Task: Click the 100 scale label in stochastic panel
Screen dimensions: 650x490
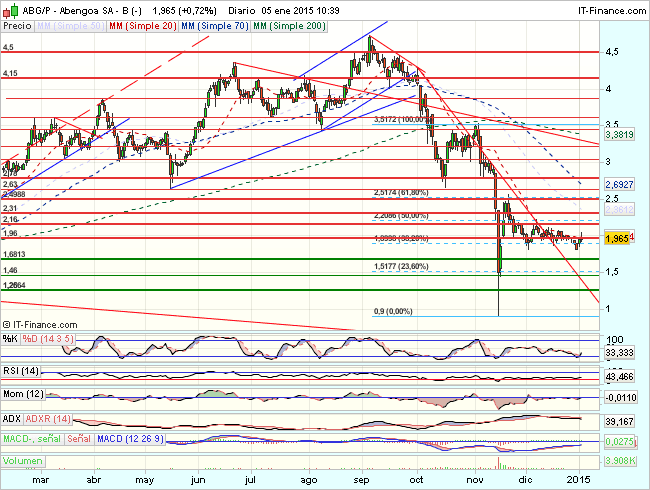Action: pyautogui.click(x=614, y=340)
